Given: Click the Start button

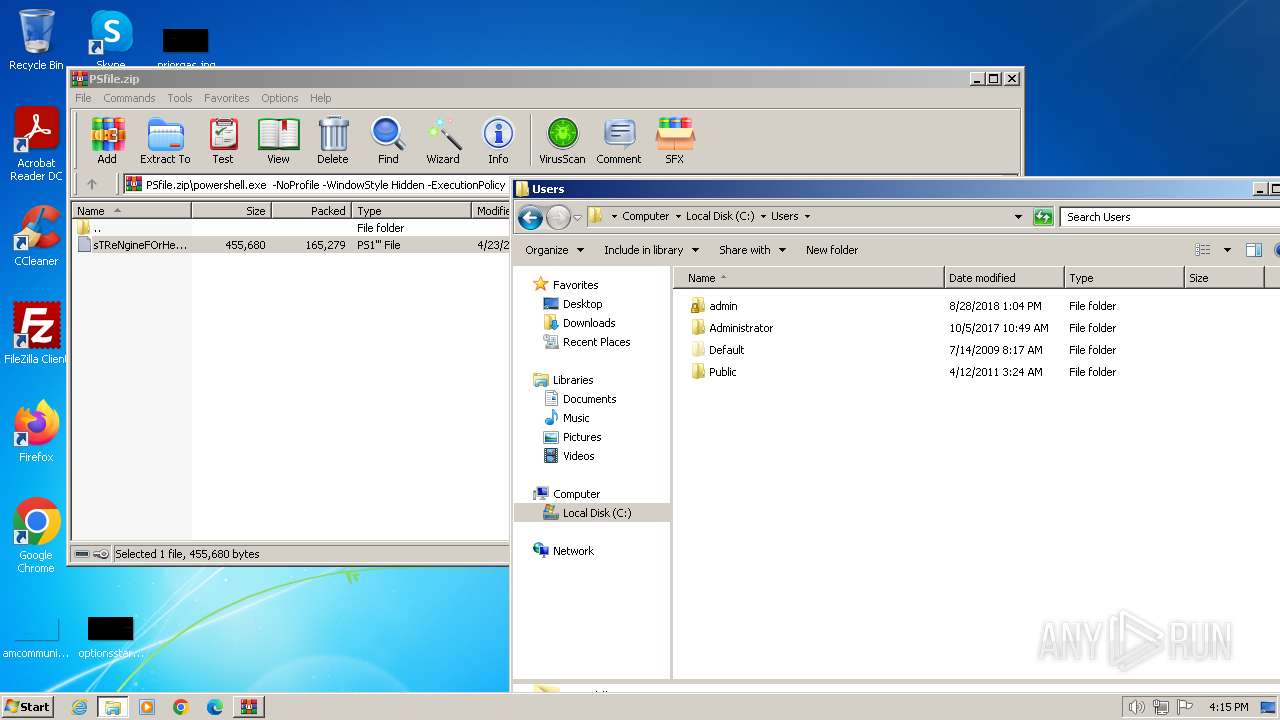Looking at the screenshot, I should [x=28, y=707].
